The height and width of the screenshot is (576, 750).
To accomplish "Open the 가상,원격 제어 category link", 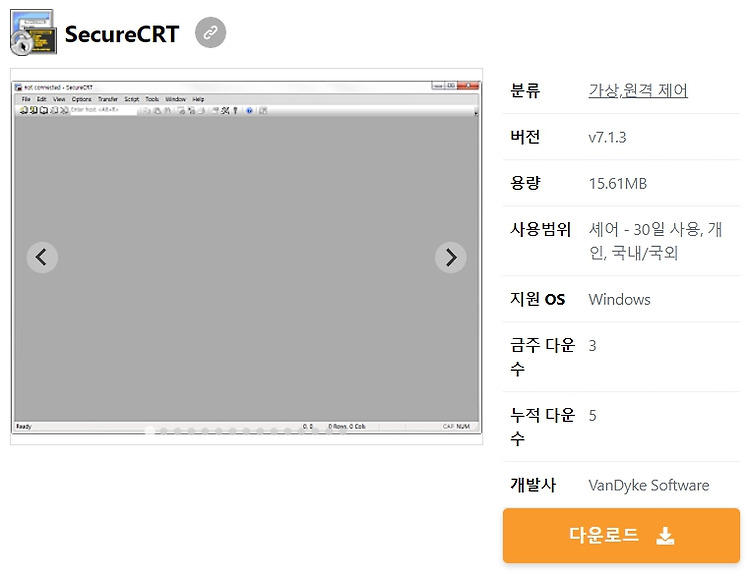I will [638, 90].
